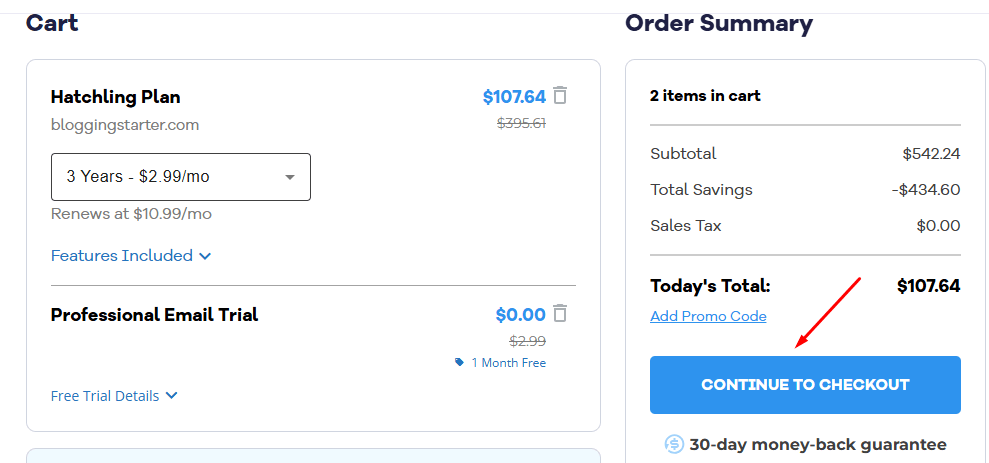Select the Professional Email Trial heading

click(155, 315)
